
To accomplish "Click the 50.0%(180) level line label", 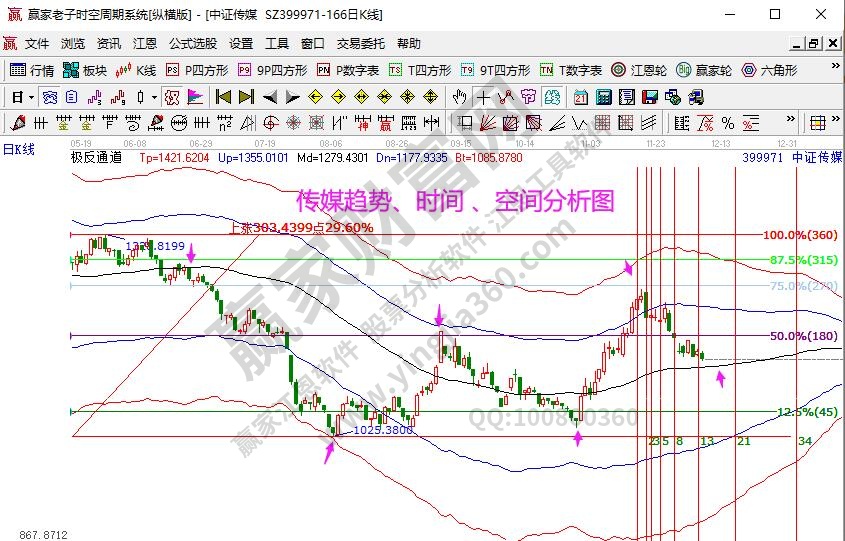I will point(803,336).
